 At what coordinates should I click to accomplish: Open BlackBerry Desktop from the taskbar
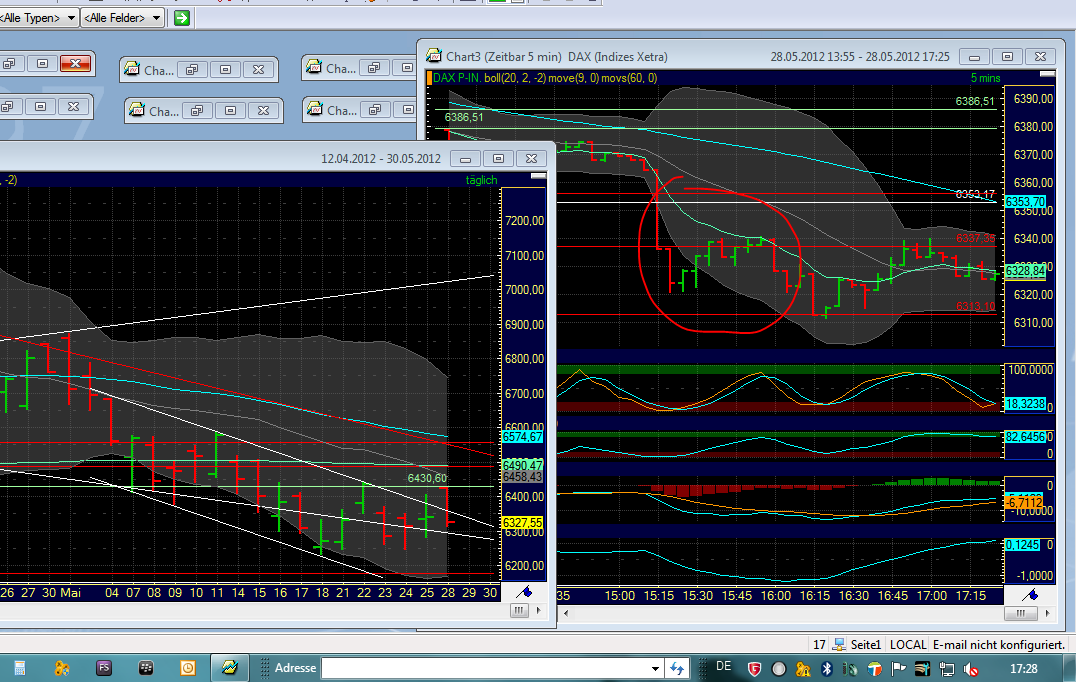(x=146, y=667)
